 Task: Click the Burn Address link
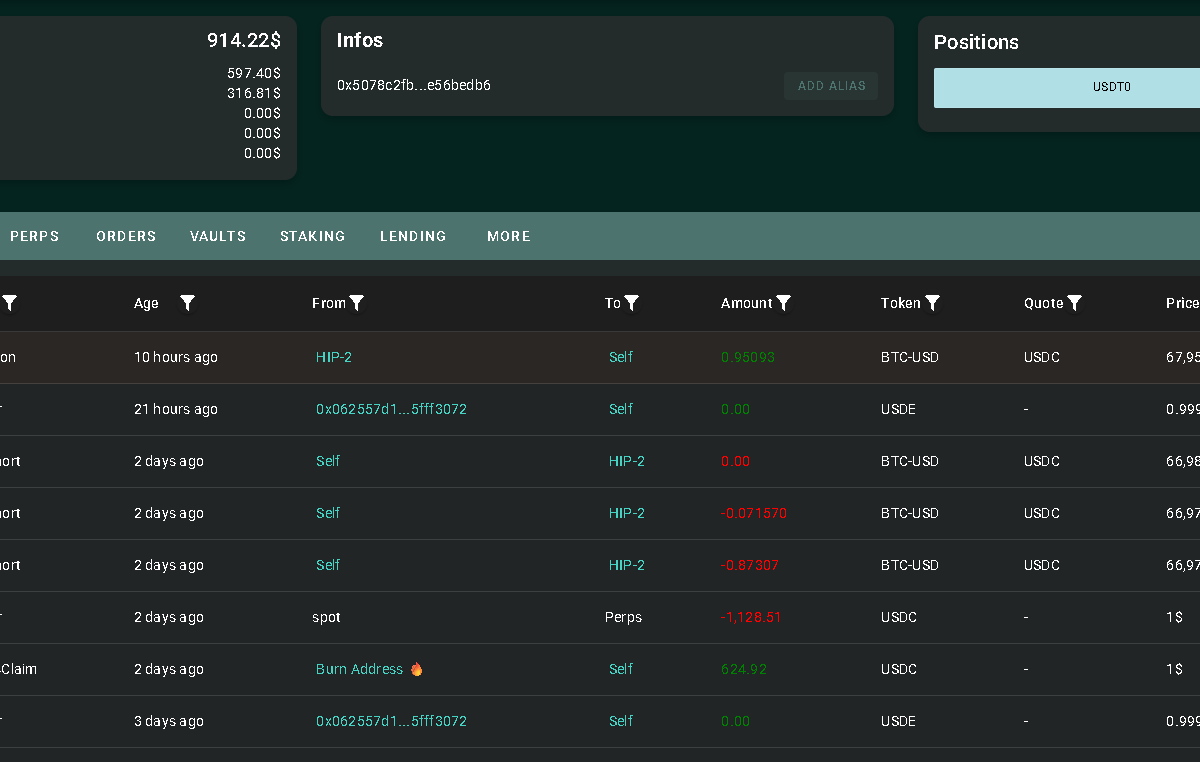[359, 669]
